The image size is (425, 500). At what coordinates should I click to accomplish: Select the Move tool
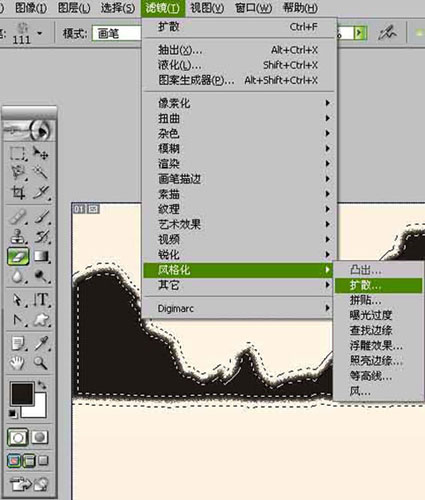(x=40, y=153)
